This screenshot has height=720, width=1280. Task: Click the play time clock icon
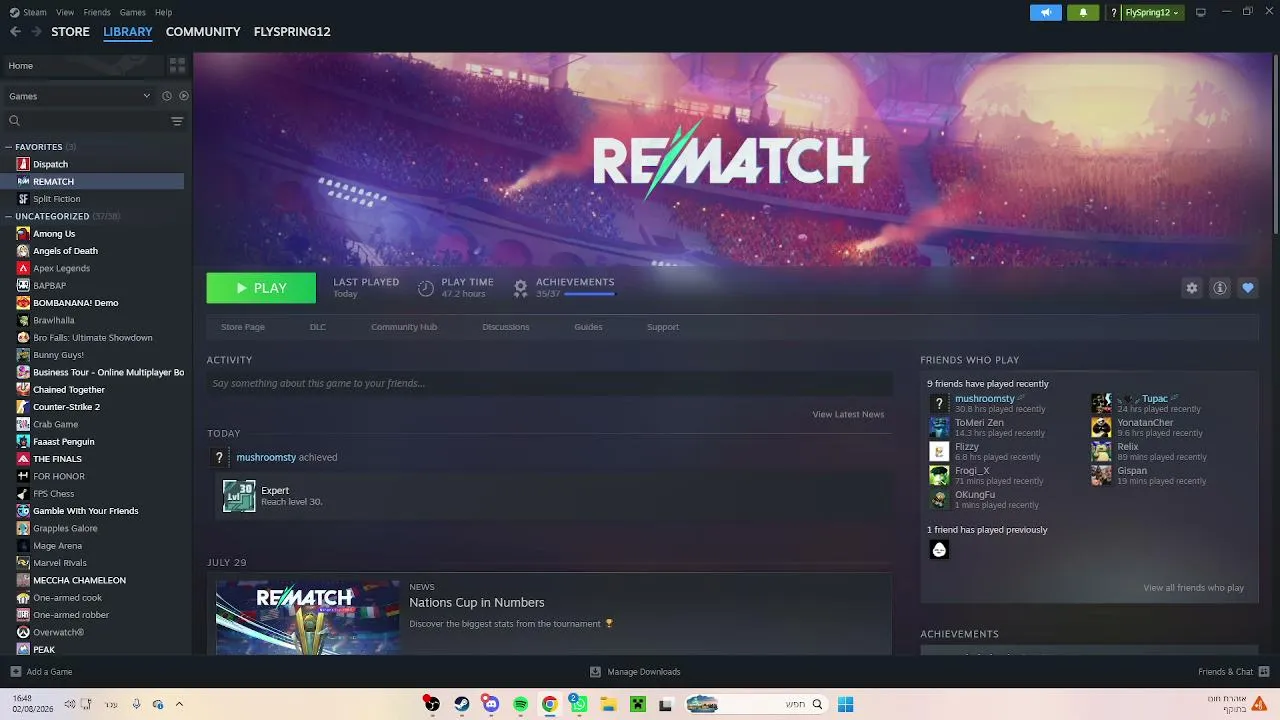[x=426, y=288]
